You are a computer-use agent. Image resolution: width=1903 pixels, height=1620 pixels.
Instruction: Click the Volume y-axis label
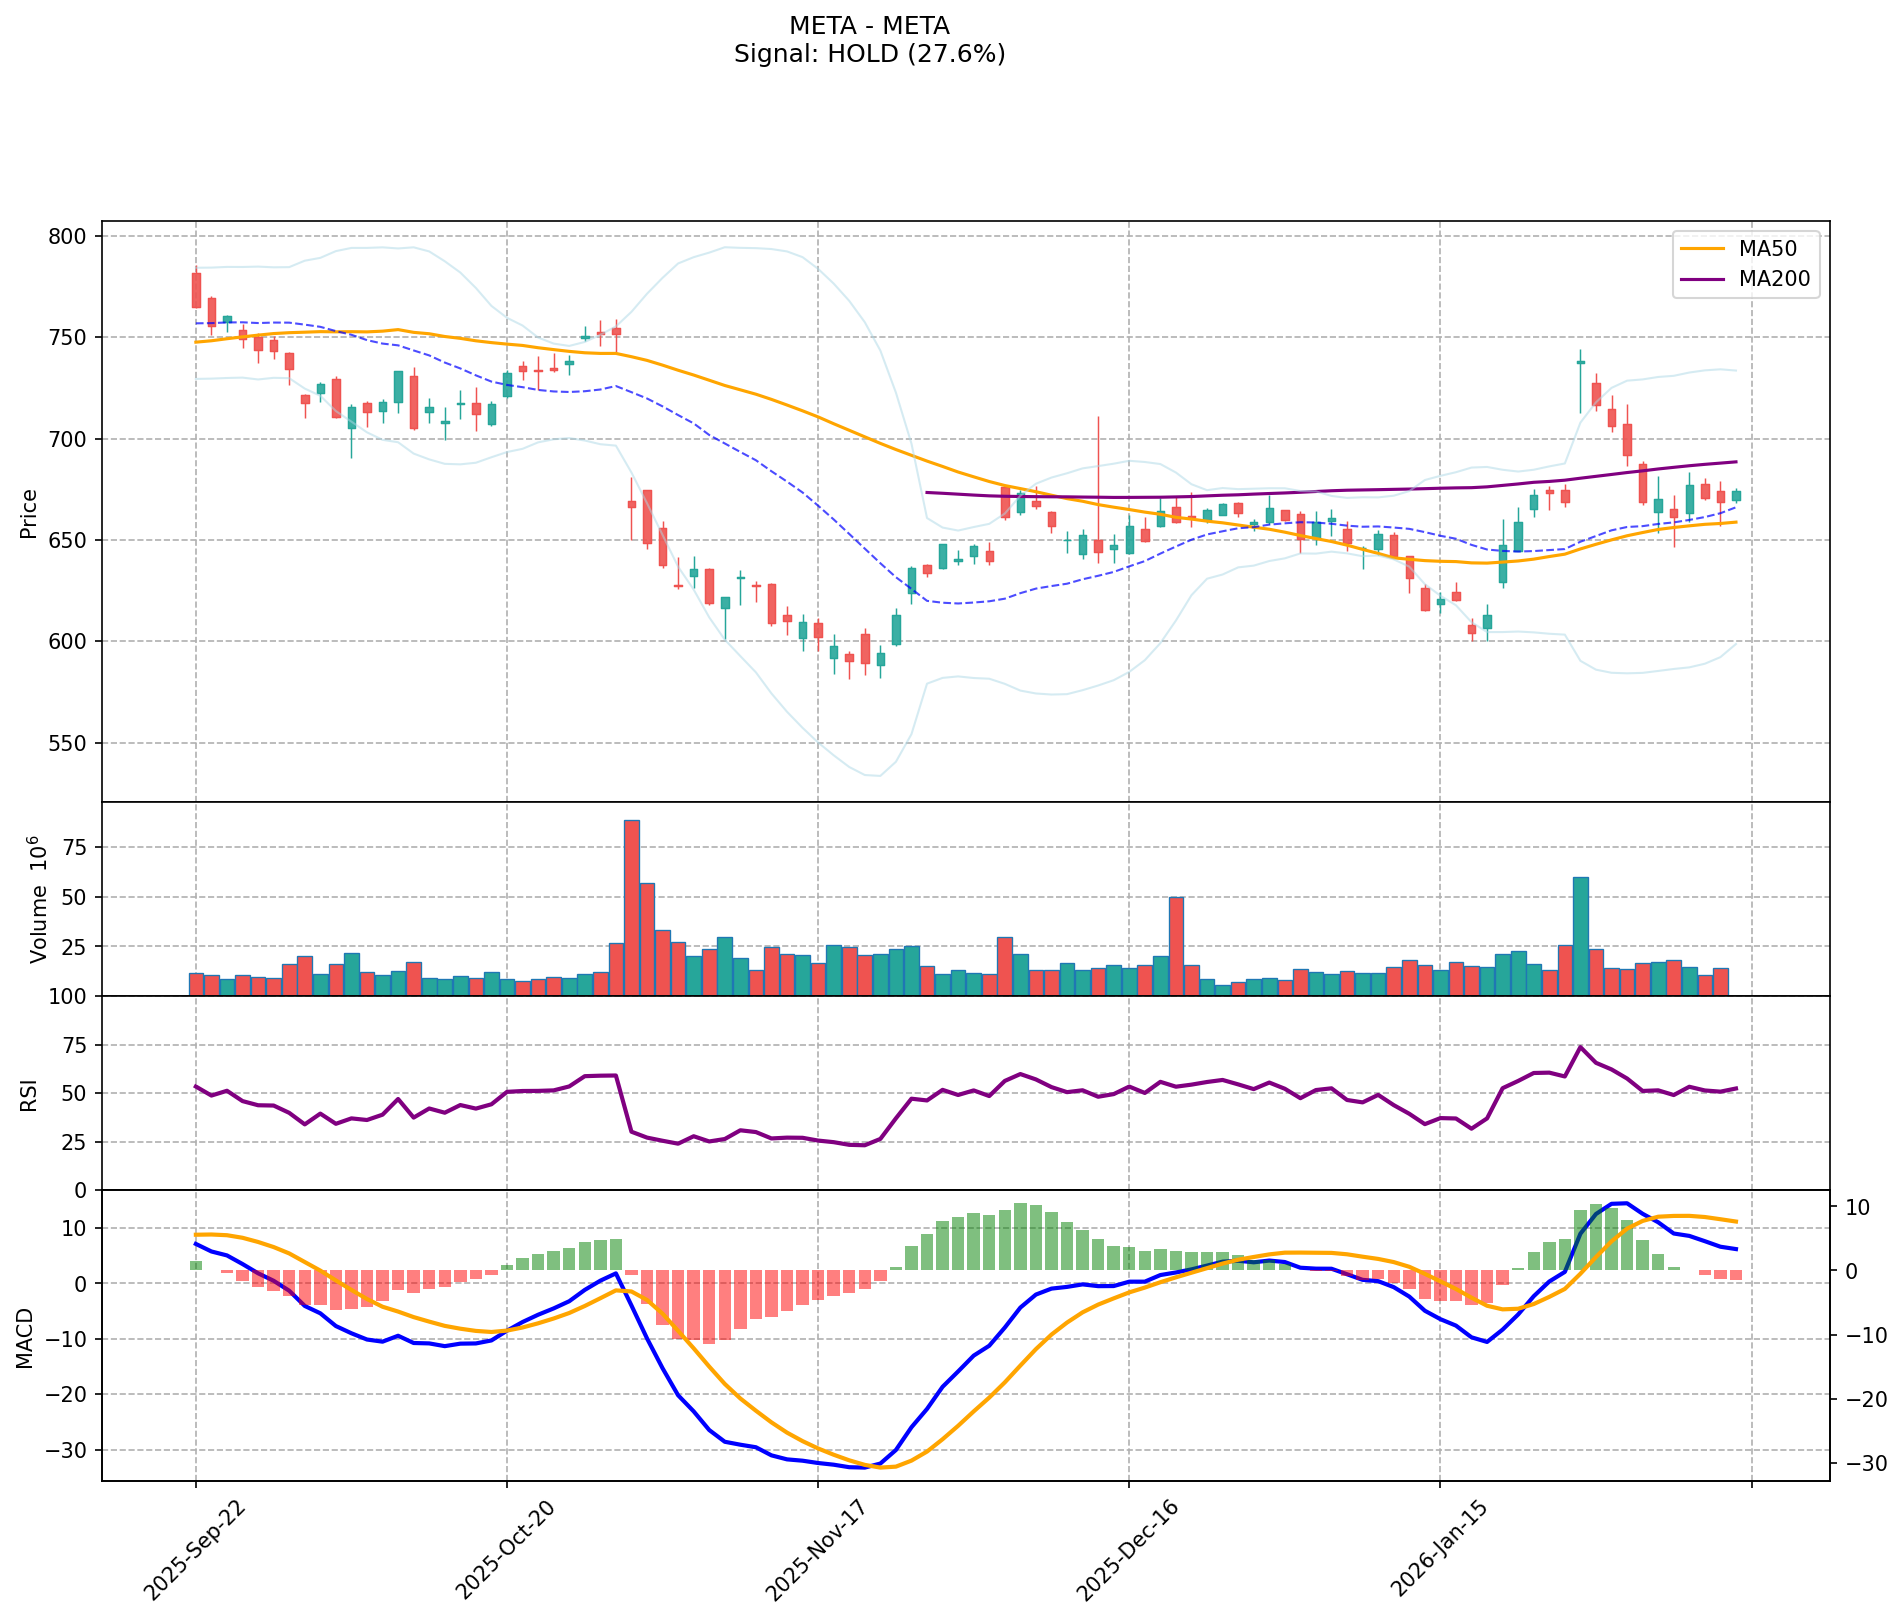tap(38, 899)
